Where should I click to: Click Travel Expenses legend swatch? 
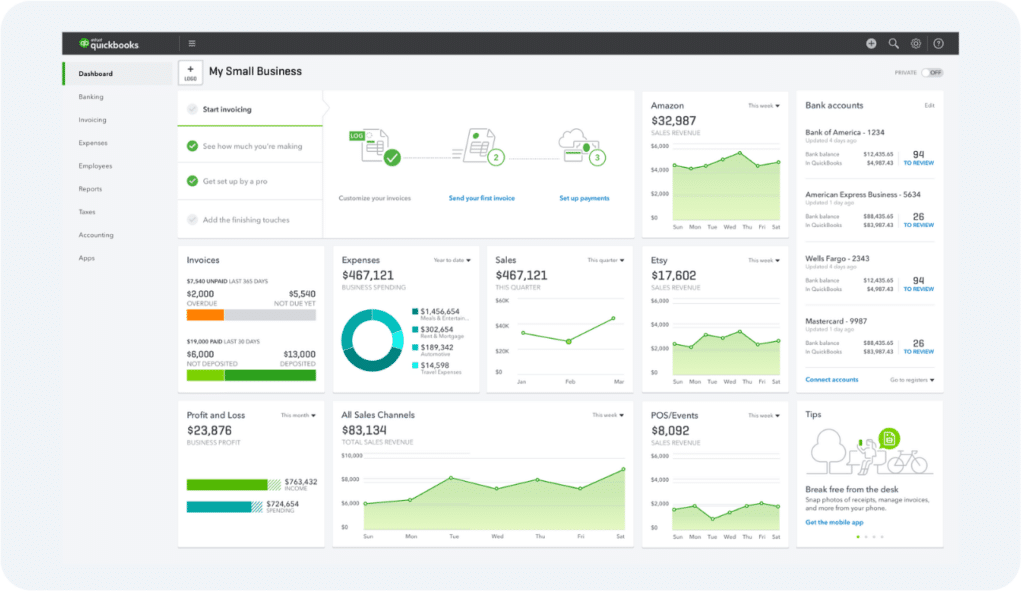(x=415, y=366)
